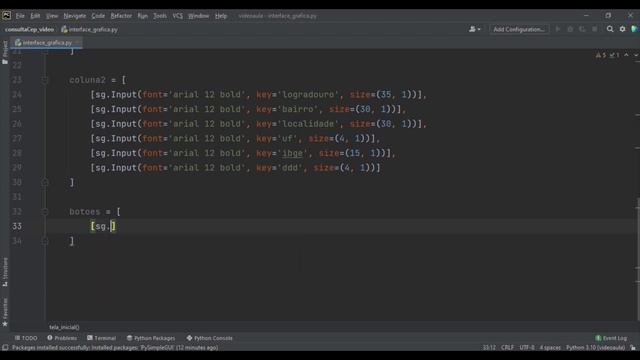The width and height of the screenshot is (640, 360).
Task: Open the Code menu
Action: (x=98, y=16)
